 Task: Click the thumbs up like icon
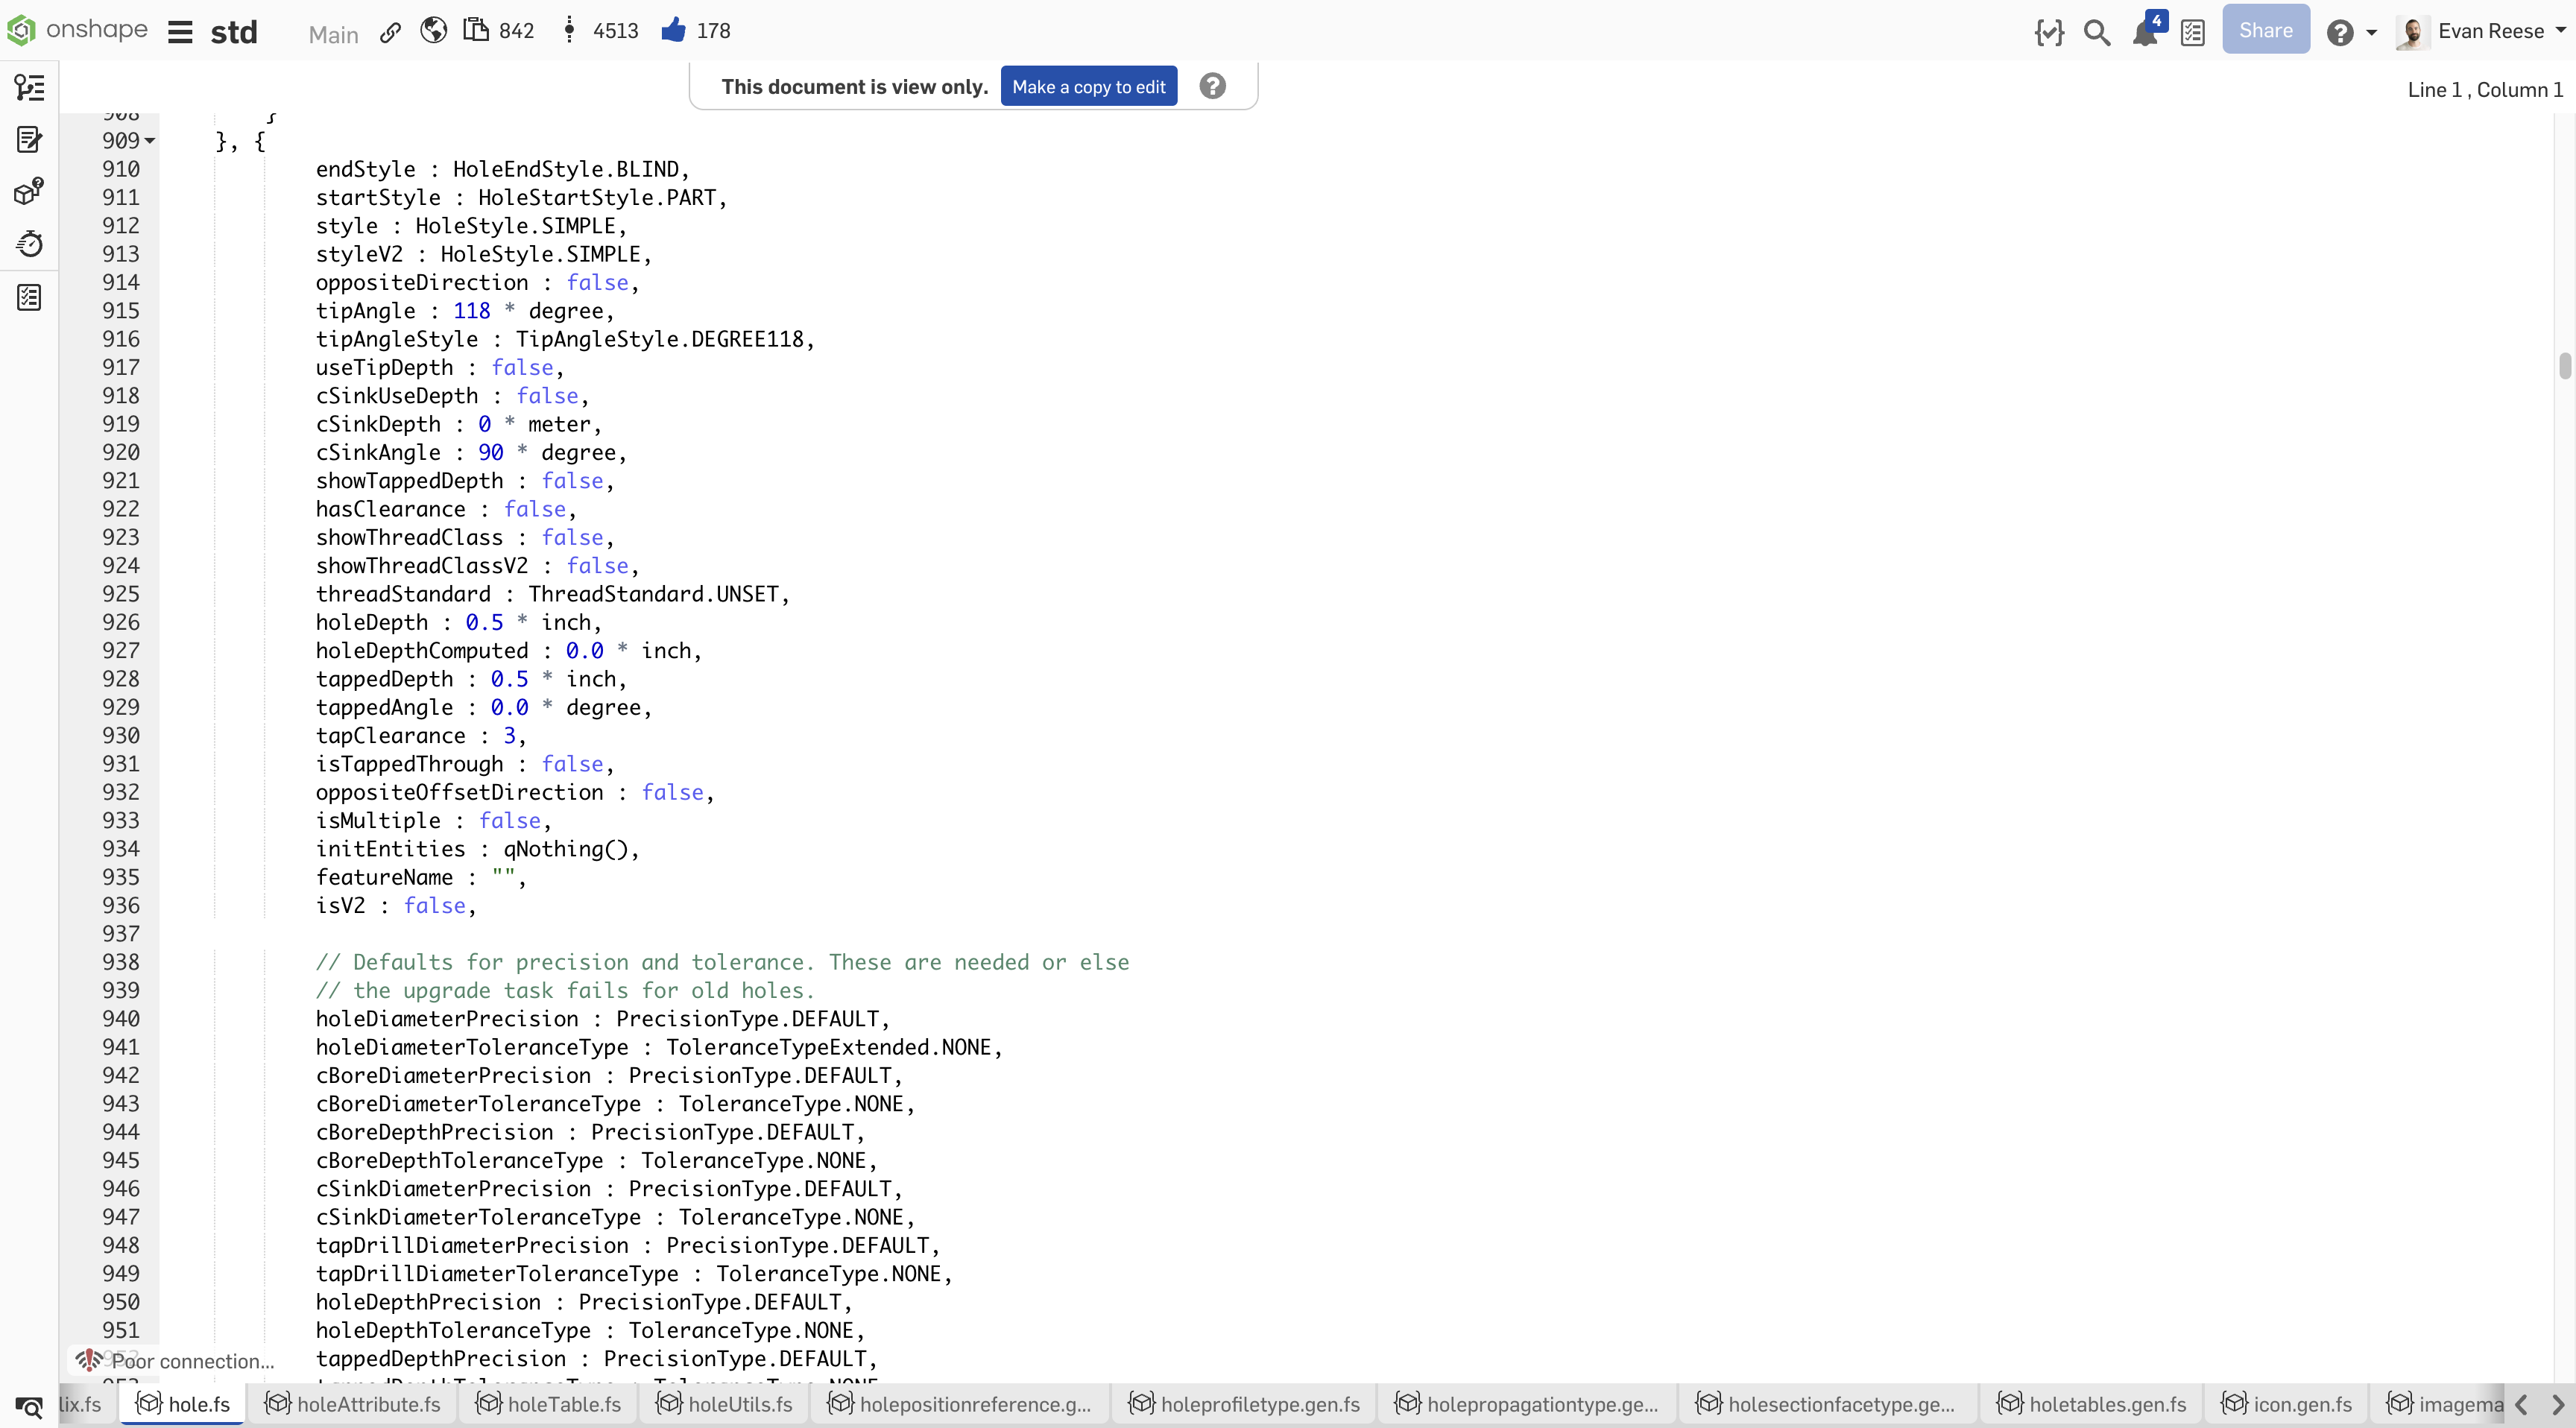(x=673, y=31)
